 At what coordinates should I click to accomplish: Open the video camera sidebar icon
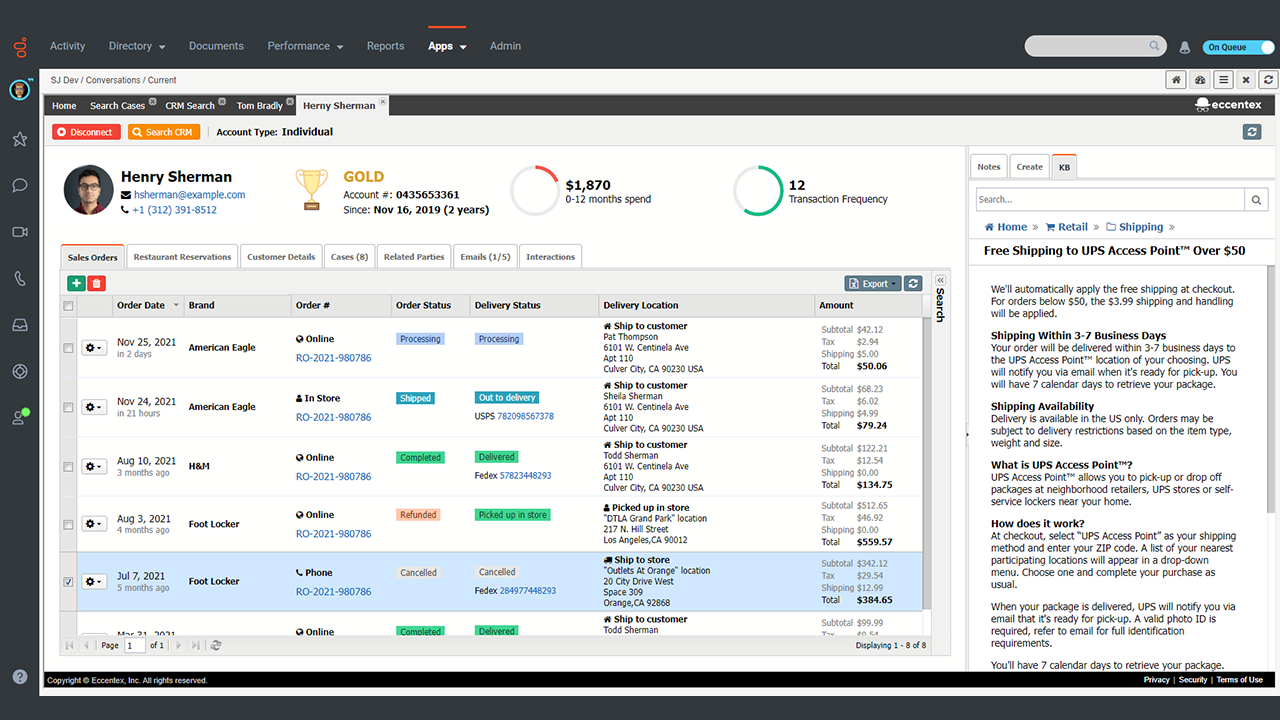pyautogui.click(x=19, y=232)
